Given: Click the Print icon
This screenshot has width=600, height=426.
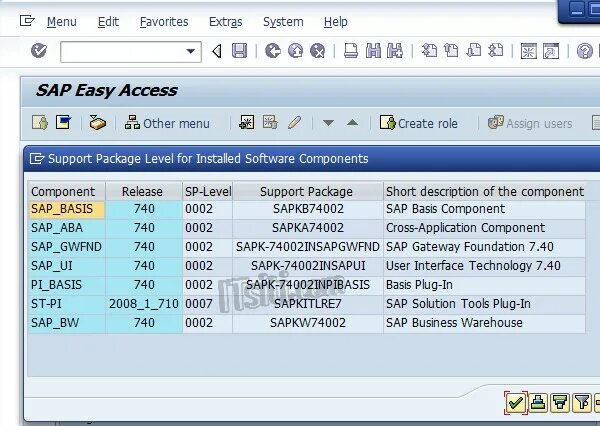Looking at the screenshot, I should (x=351, y=51).
